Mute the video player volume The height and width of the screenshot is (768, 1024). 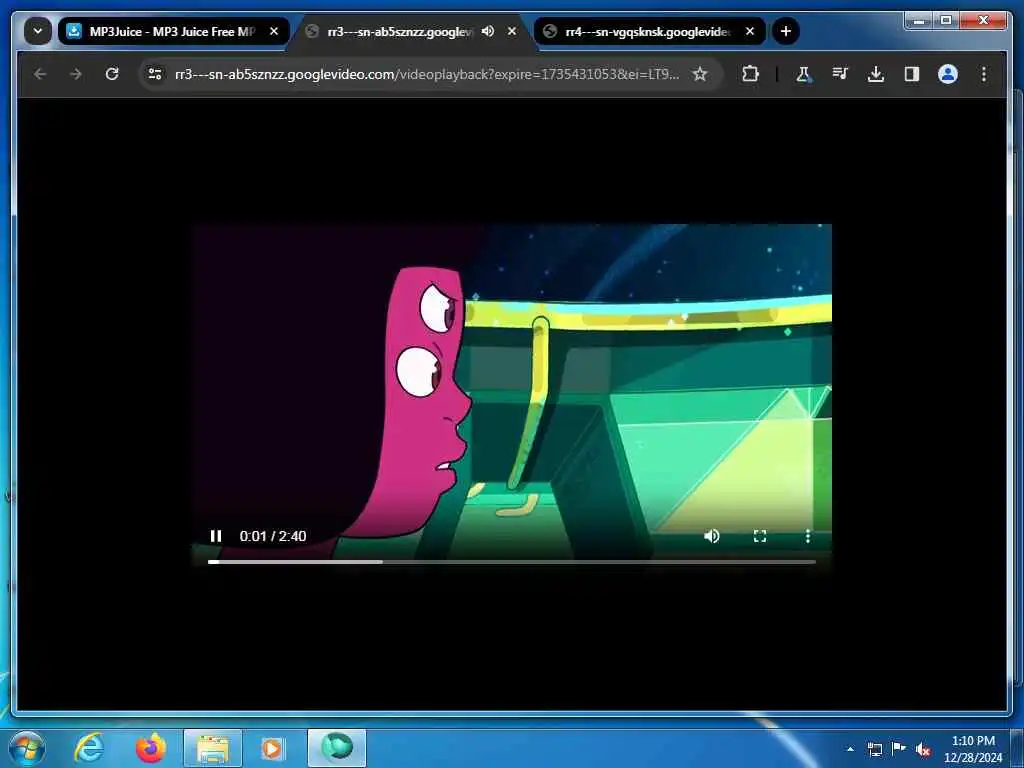[712, 536]
